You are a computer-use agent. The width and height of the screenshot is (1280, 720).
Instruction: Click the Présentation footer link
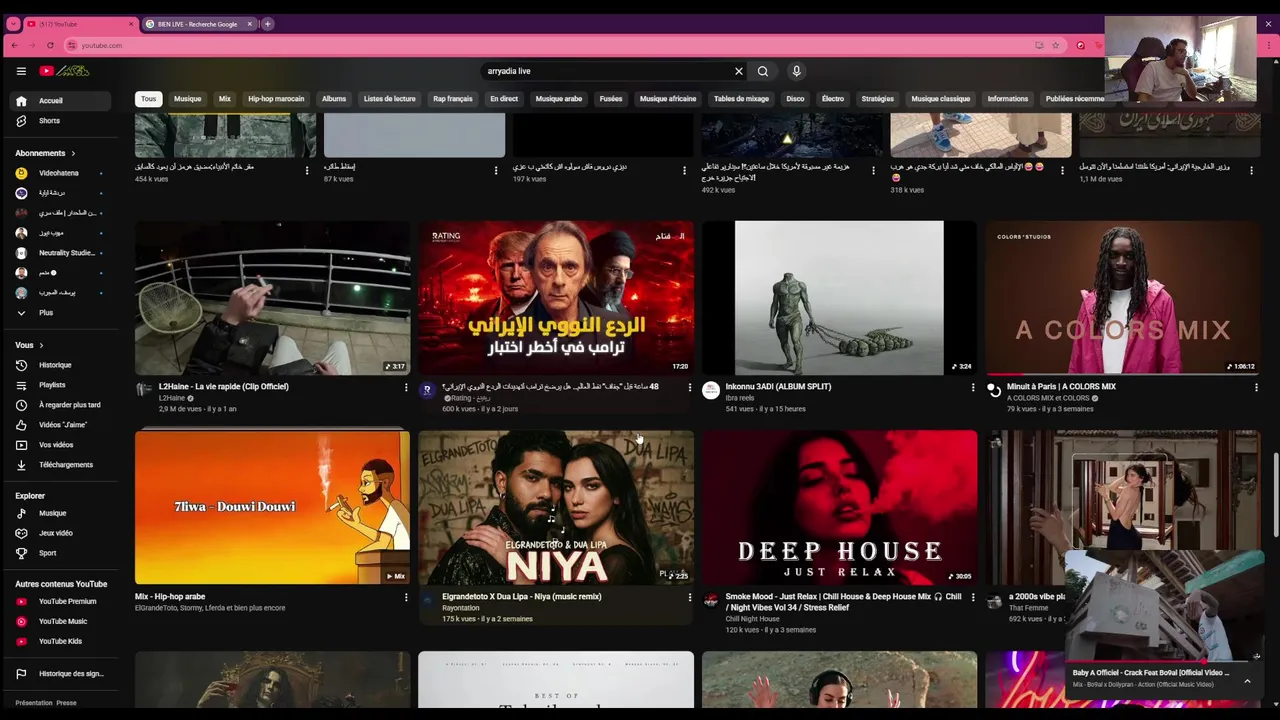pos(34,703)
